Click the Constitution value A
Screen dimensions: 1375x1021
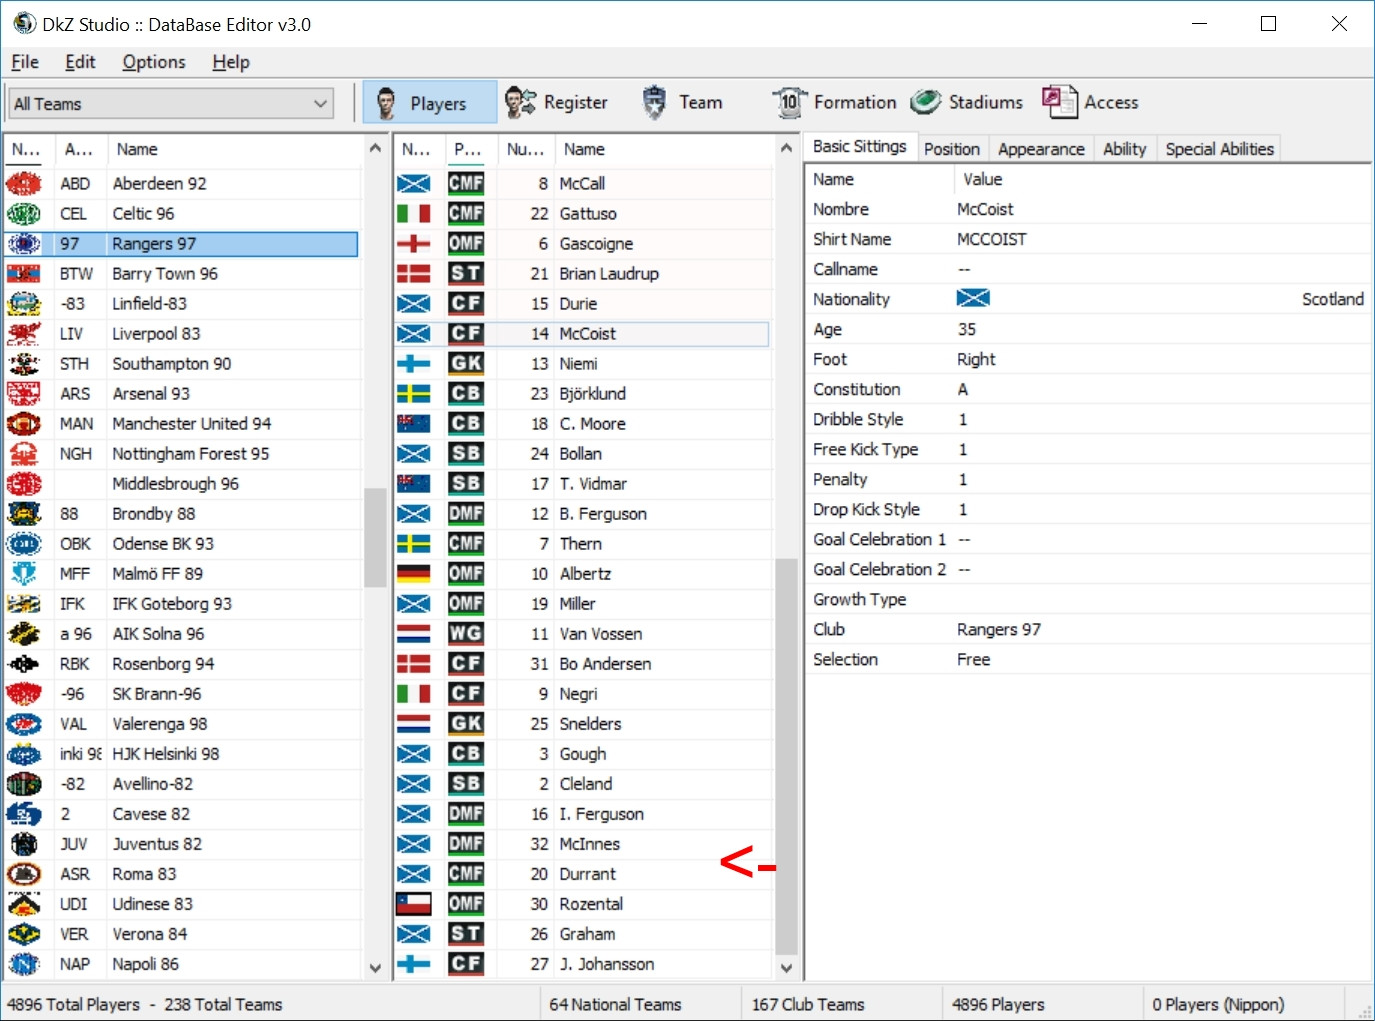coord(963,389)
